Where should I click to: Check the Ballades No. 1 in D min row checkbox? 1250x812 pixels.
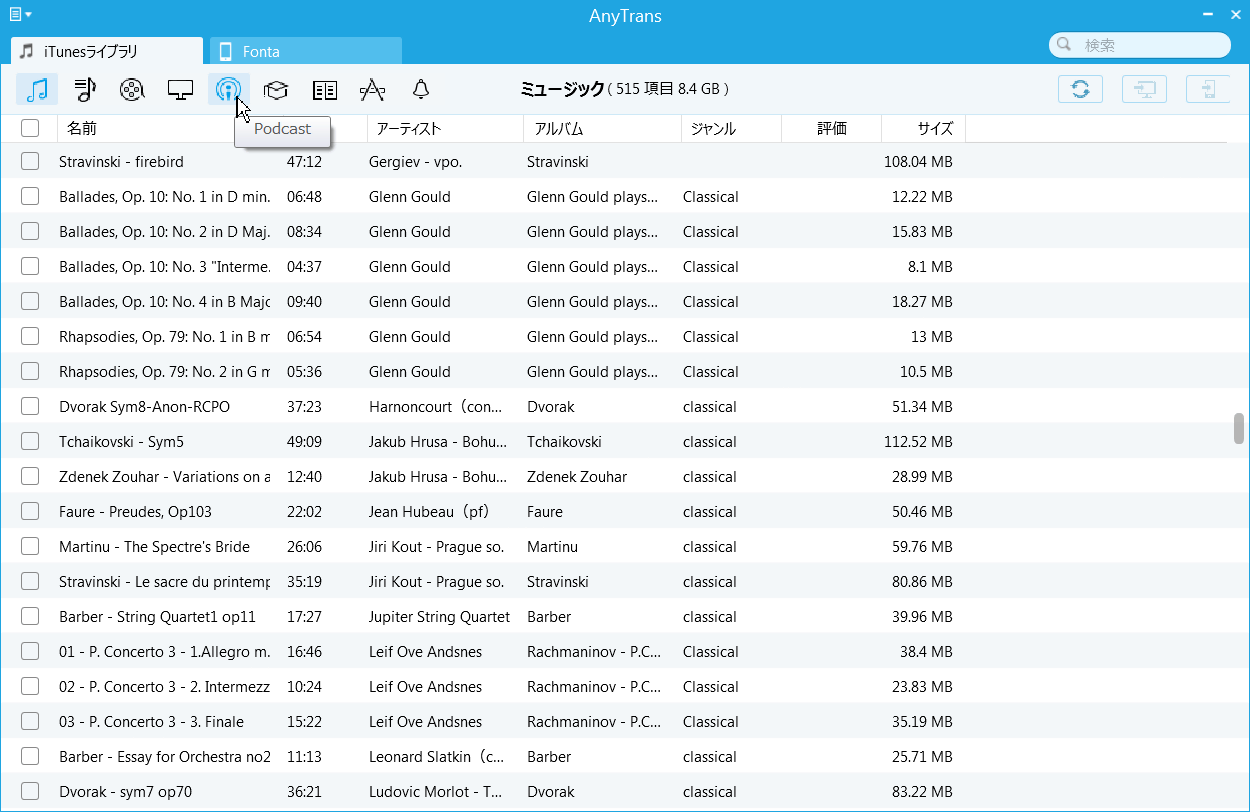[x=30, y=196]
